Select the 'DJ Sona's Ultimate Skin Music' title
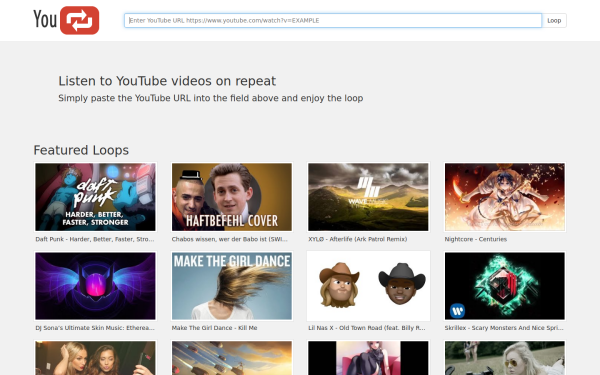This screenshot has width=600, height=375. pos(95,328)
